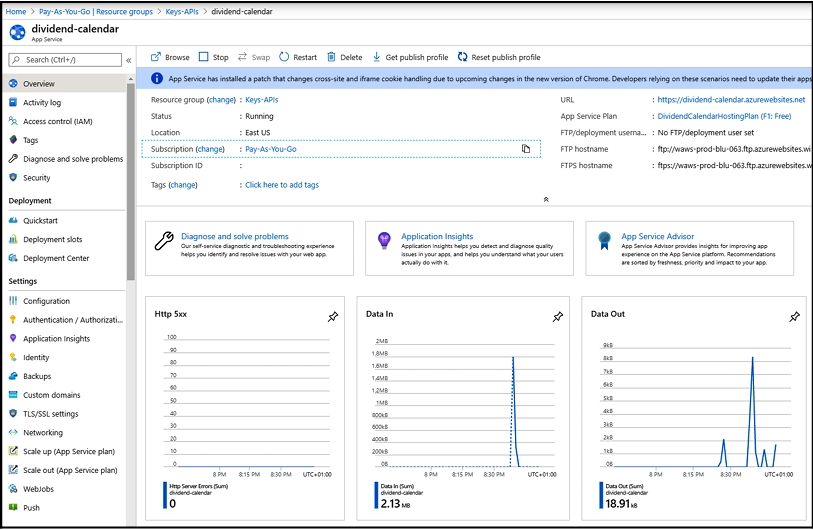
Task: Reset the publish profile
Action: coord(498,57)
